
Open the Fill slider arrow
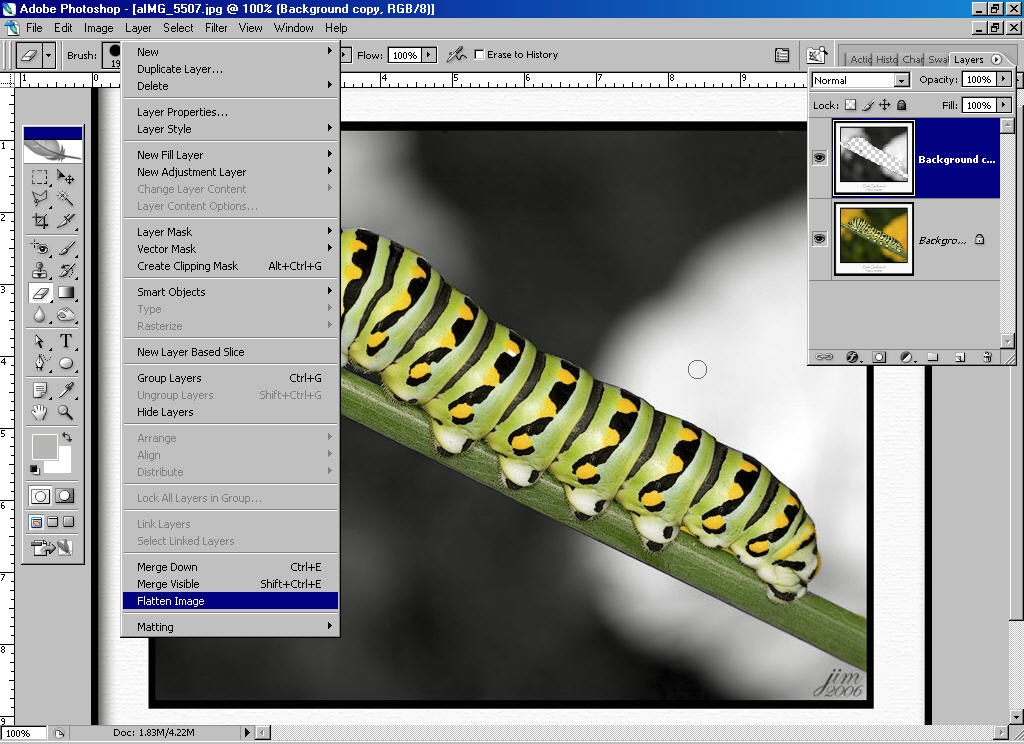tap(1004, 105)
